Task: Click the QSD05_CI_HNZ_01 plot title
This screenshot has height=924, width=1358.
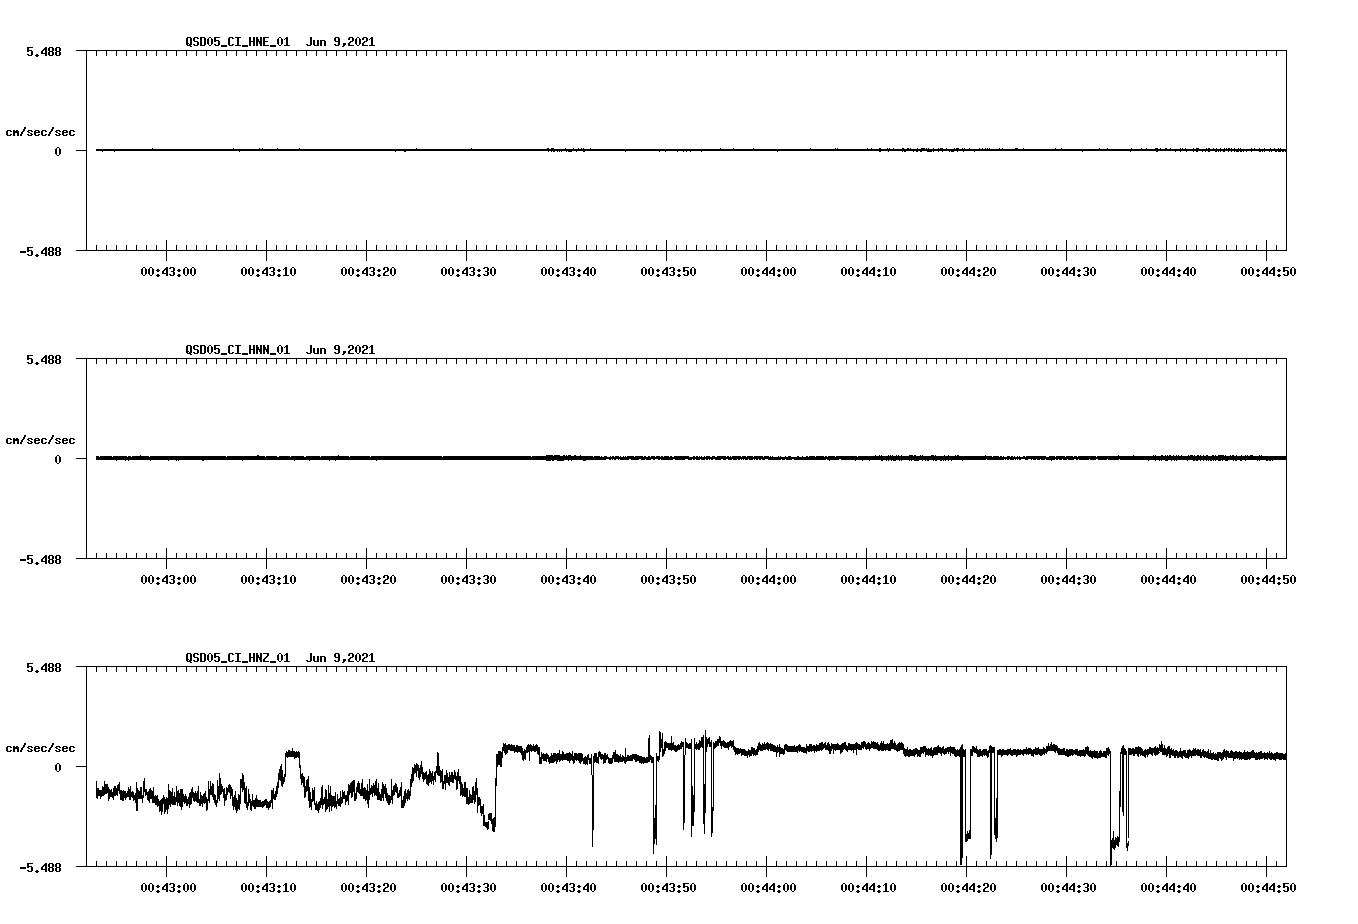Action: (x=280, y=658)
